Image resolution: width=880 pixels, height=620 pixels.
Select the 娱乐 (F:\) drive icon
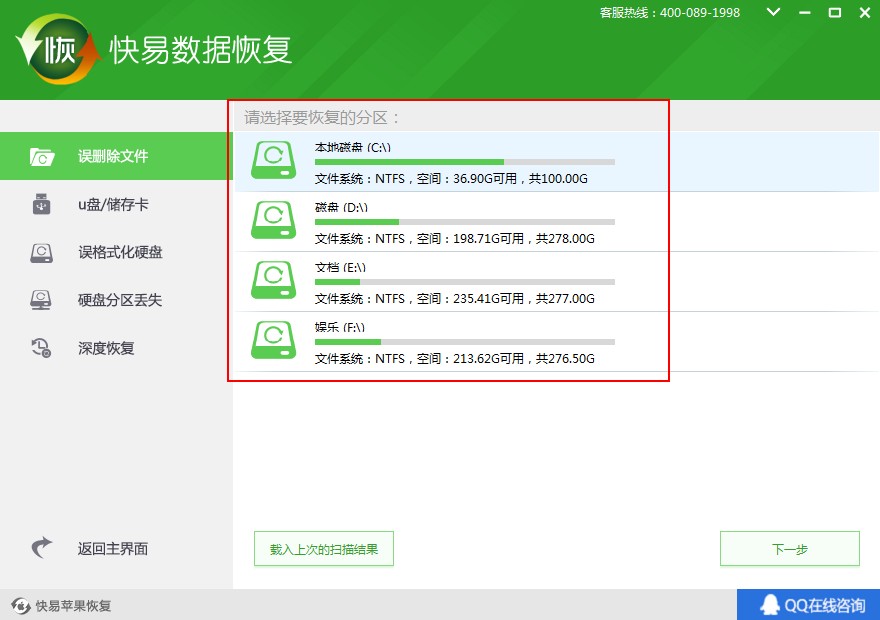273,340
